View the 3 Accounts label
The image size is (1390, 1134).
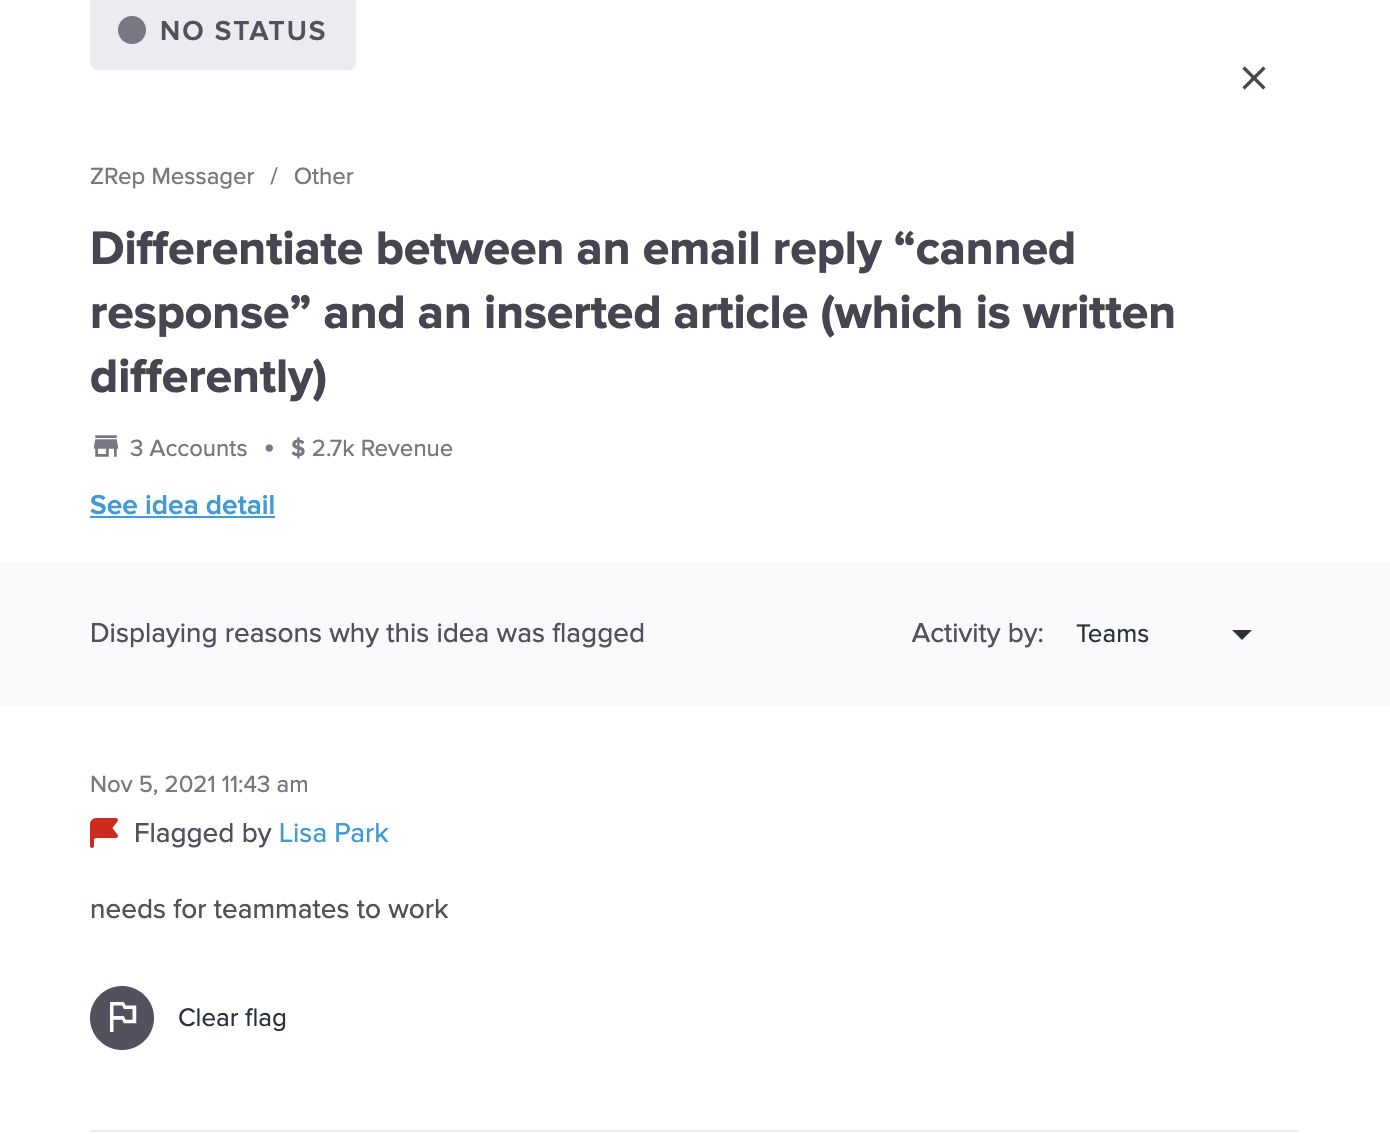[188, 448]
